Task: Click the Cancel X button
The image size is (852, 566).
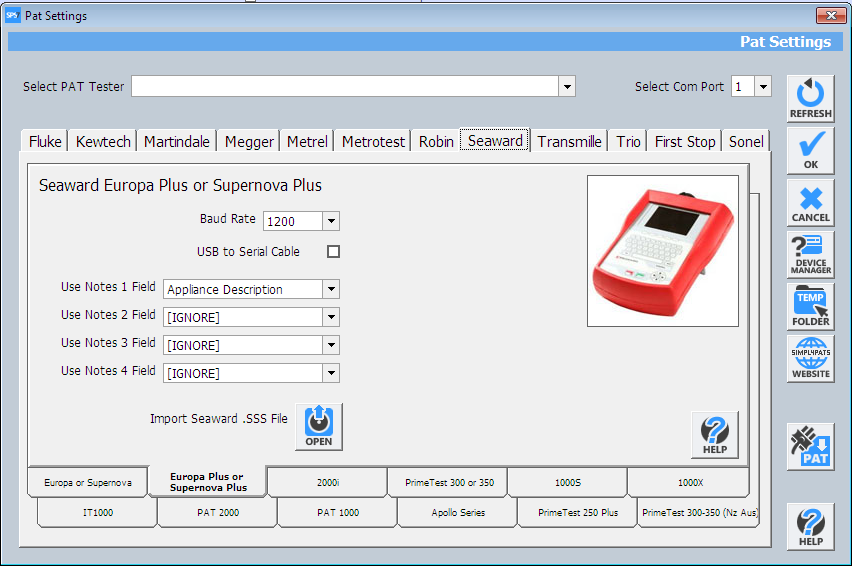Action: click(x=810, y=202)
